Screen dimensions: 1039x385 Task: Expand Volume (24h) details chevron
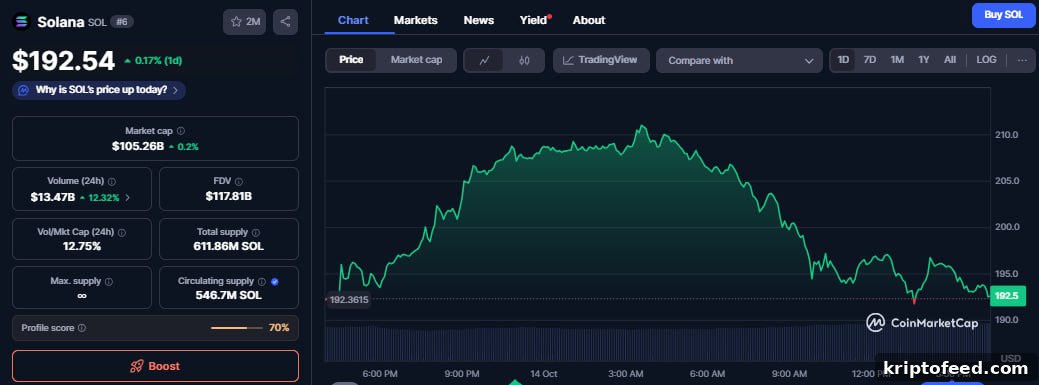click(x=127, y=197)
